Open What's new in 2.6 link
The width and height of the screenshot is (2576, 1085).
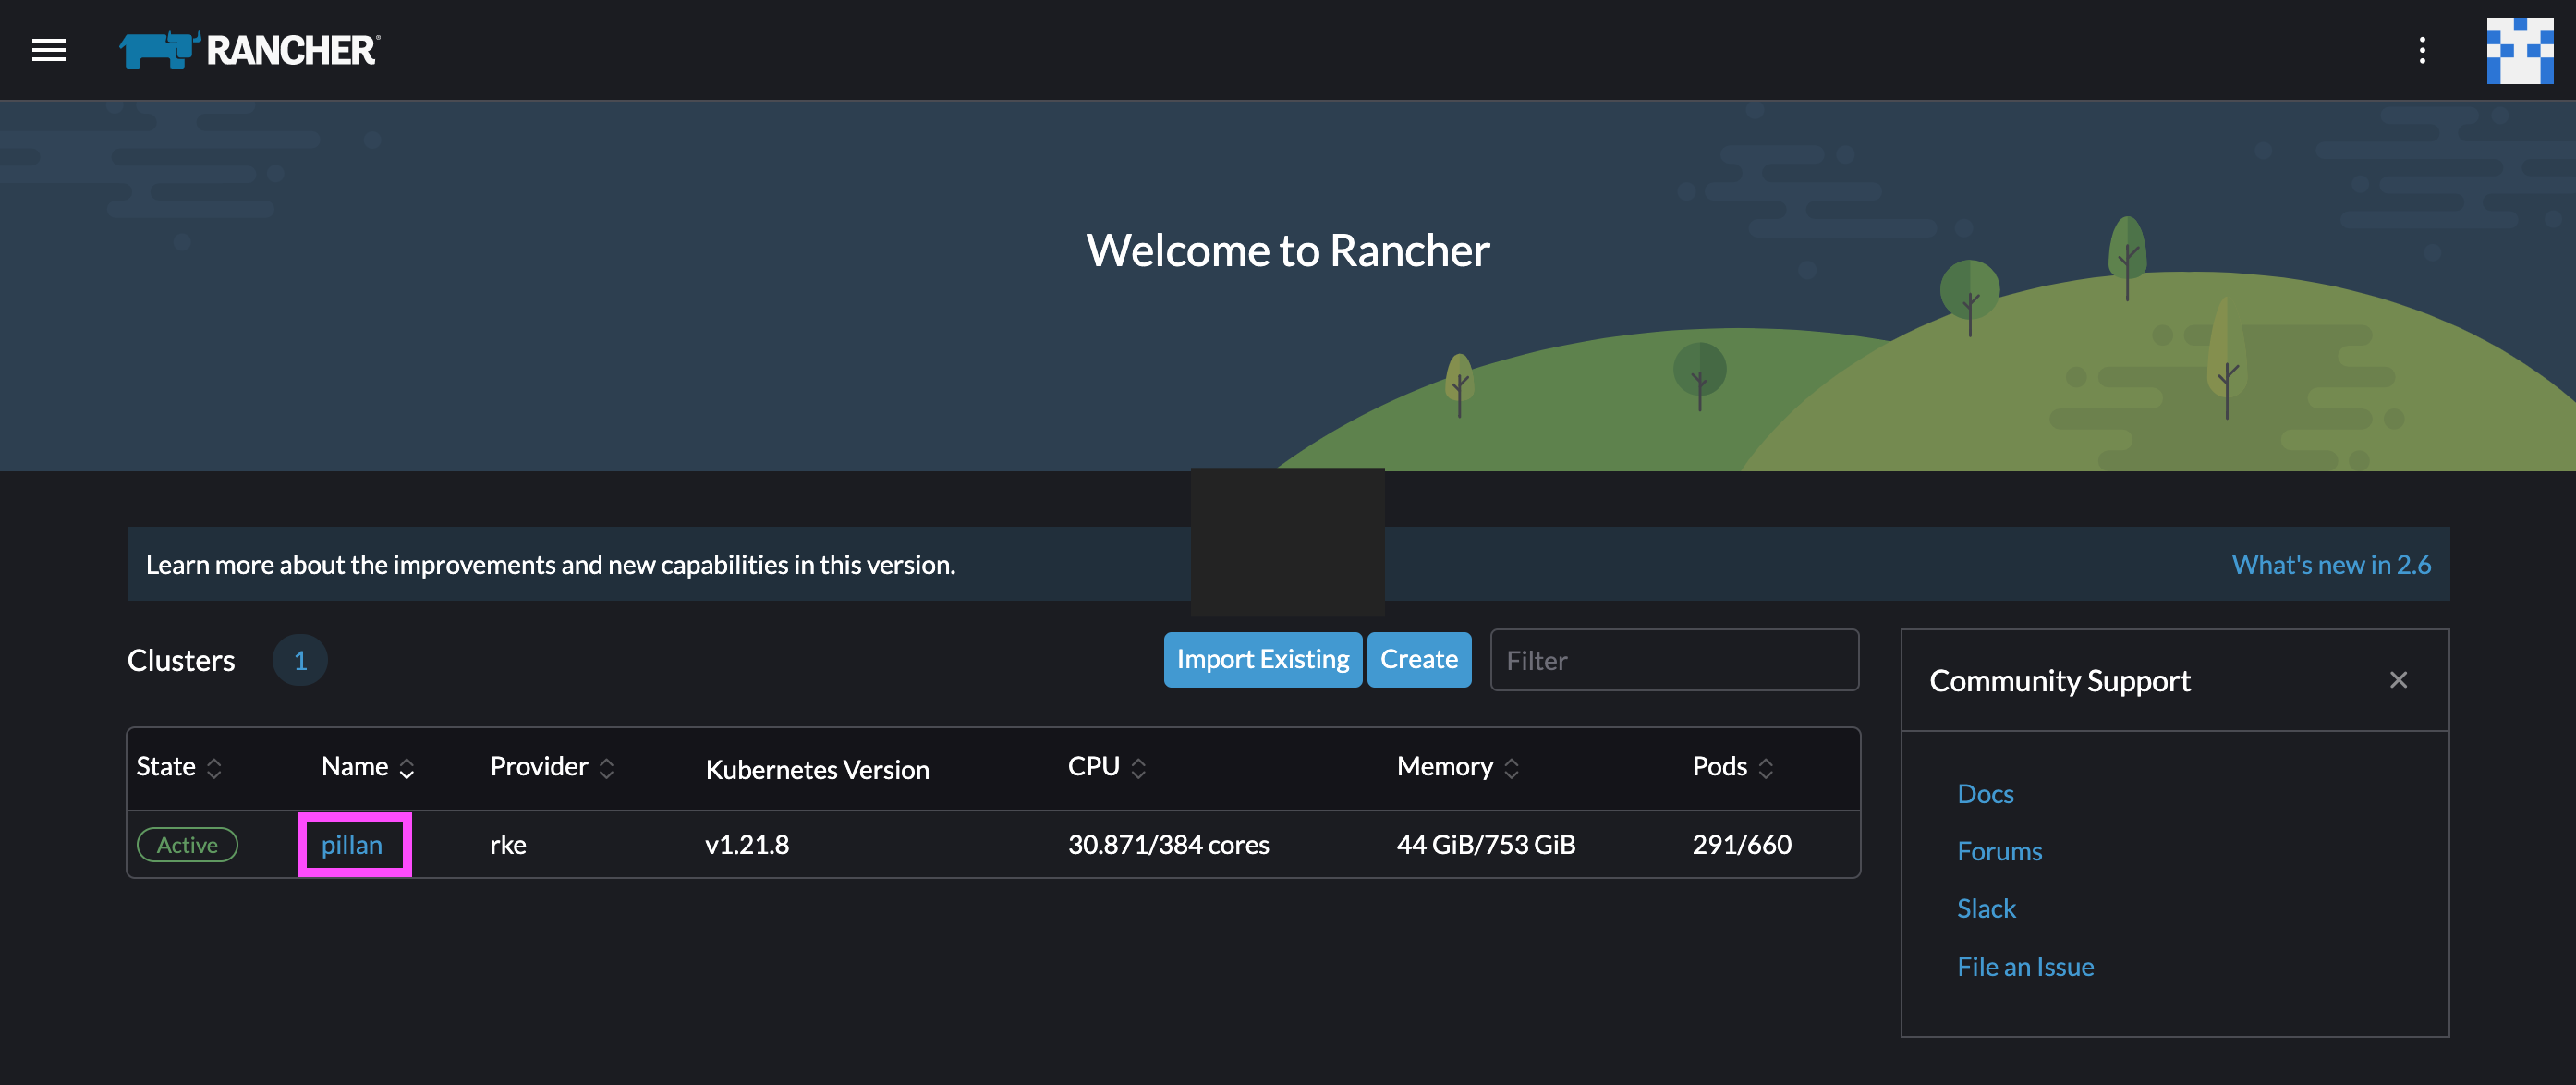(x=2330, y=565)
